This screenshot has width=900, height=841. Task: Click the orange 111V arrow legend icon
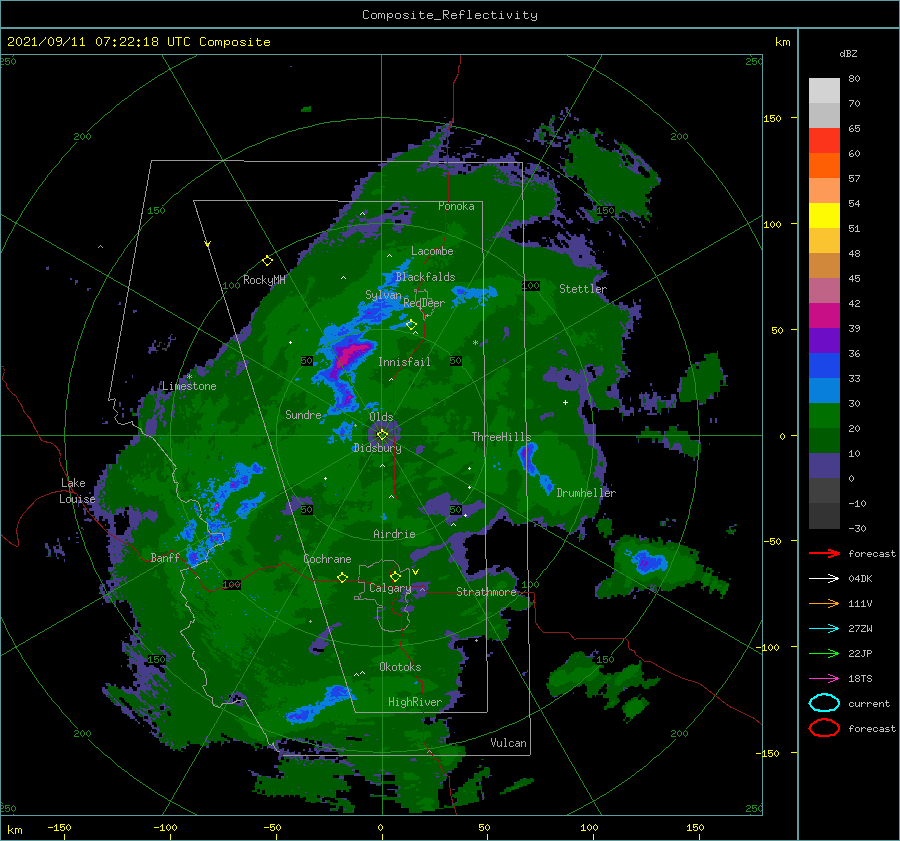coord(824,603)
